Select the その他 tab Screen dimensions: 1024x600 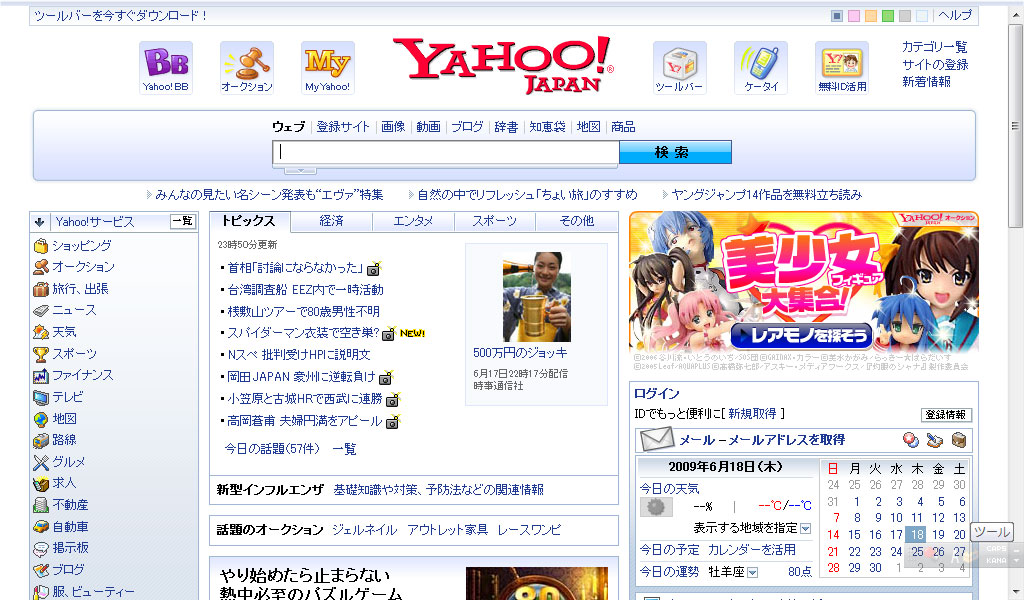point(577,222)
